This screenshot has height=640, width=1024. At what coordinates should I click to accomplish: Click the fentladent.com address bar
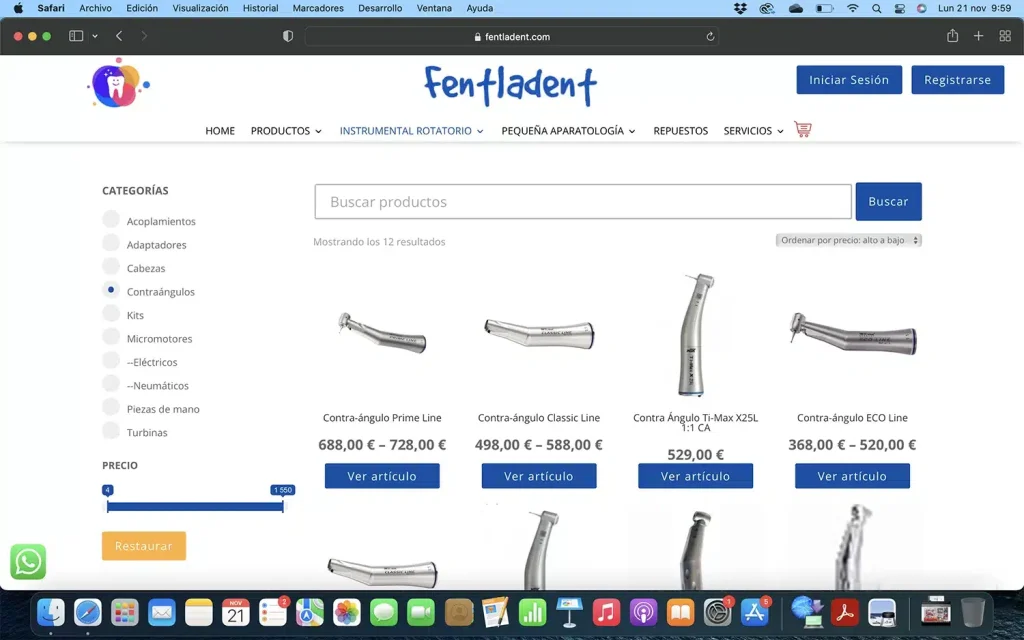[512, 37]
